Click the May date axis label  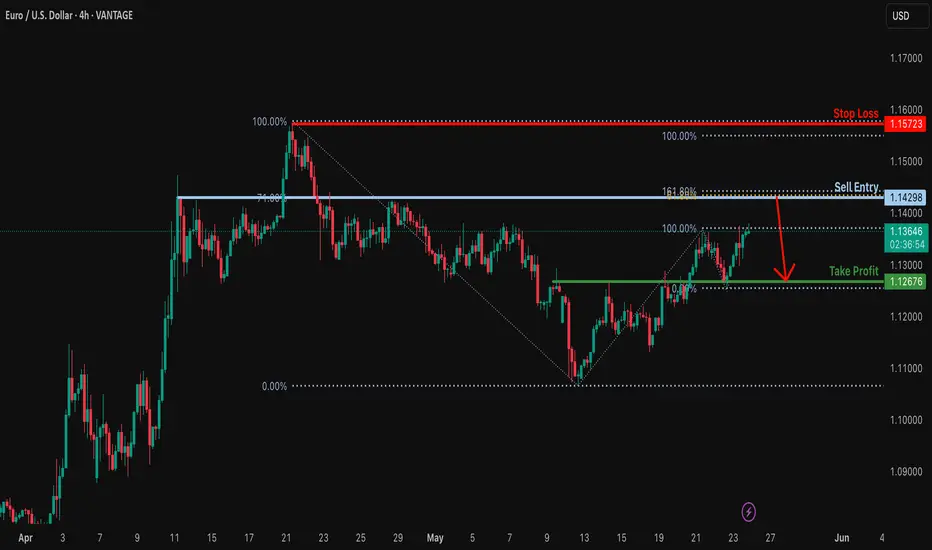click(x=435, y=538)
